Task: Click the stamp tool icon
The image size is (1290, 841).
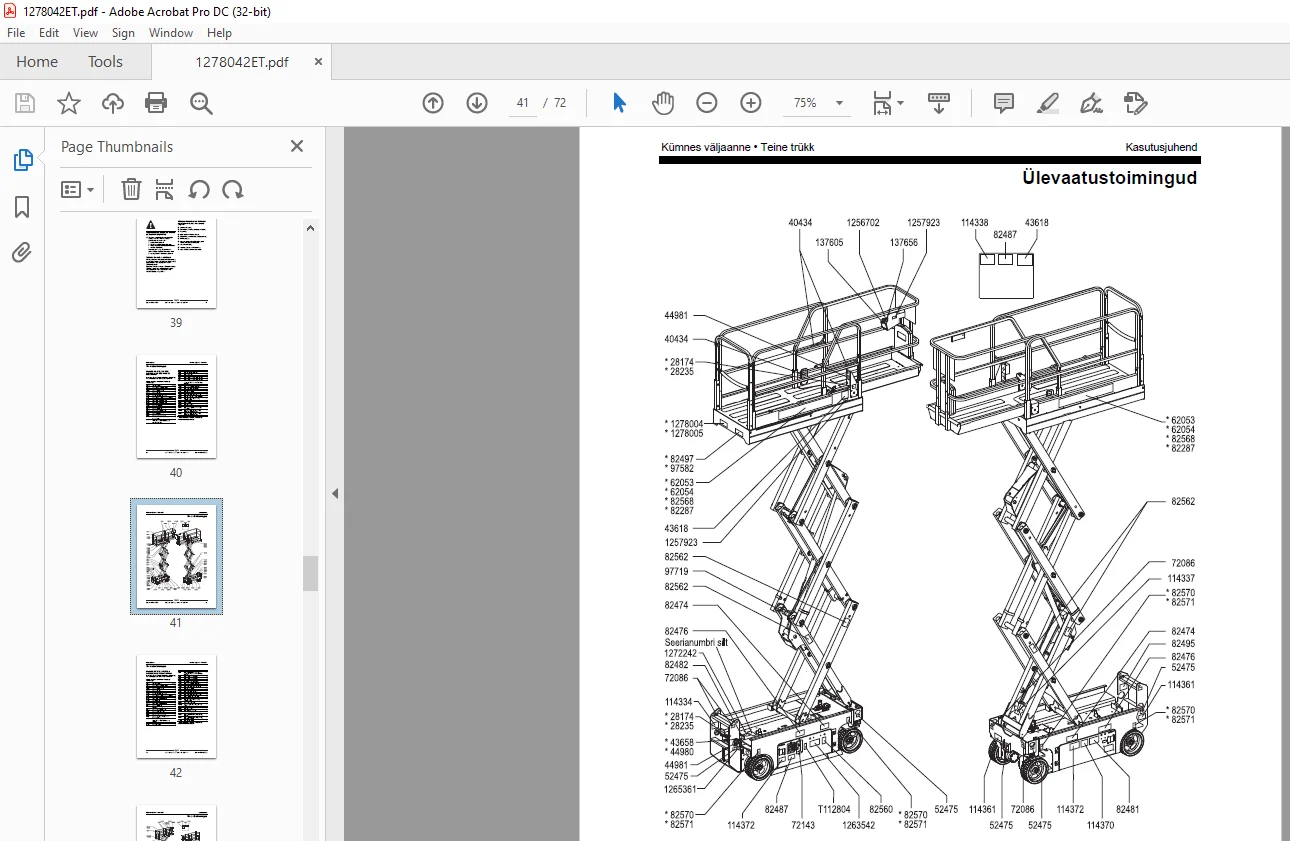Action: point(1135,103)
